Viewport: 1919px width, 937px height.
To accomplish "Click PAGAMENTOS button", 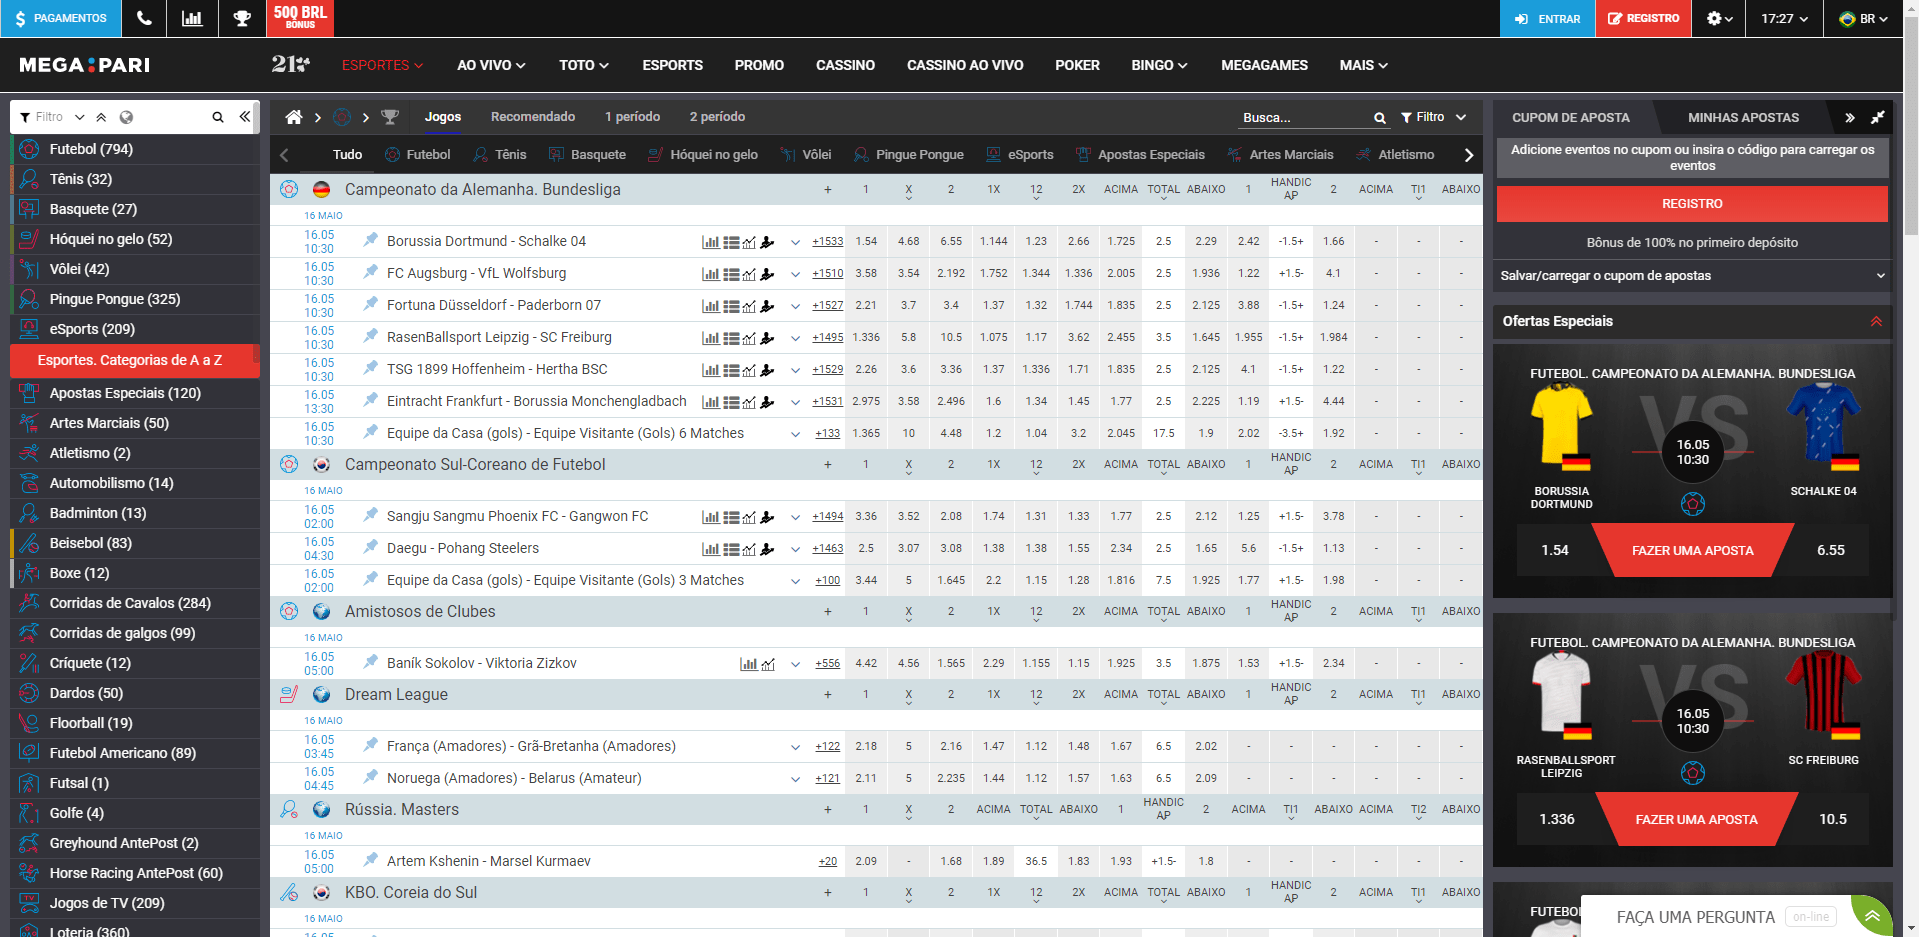I will (x=60, y=18).
